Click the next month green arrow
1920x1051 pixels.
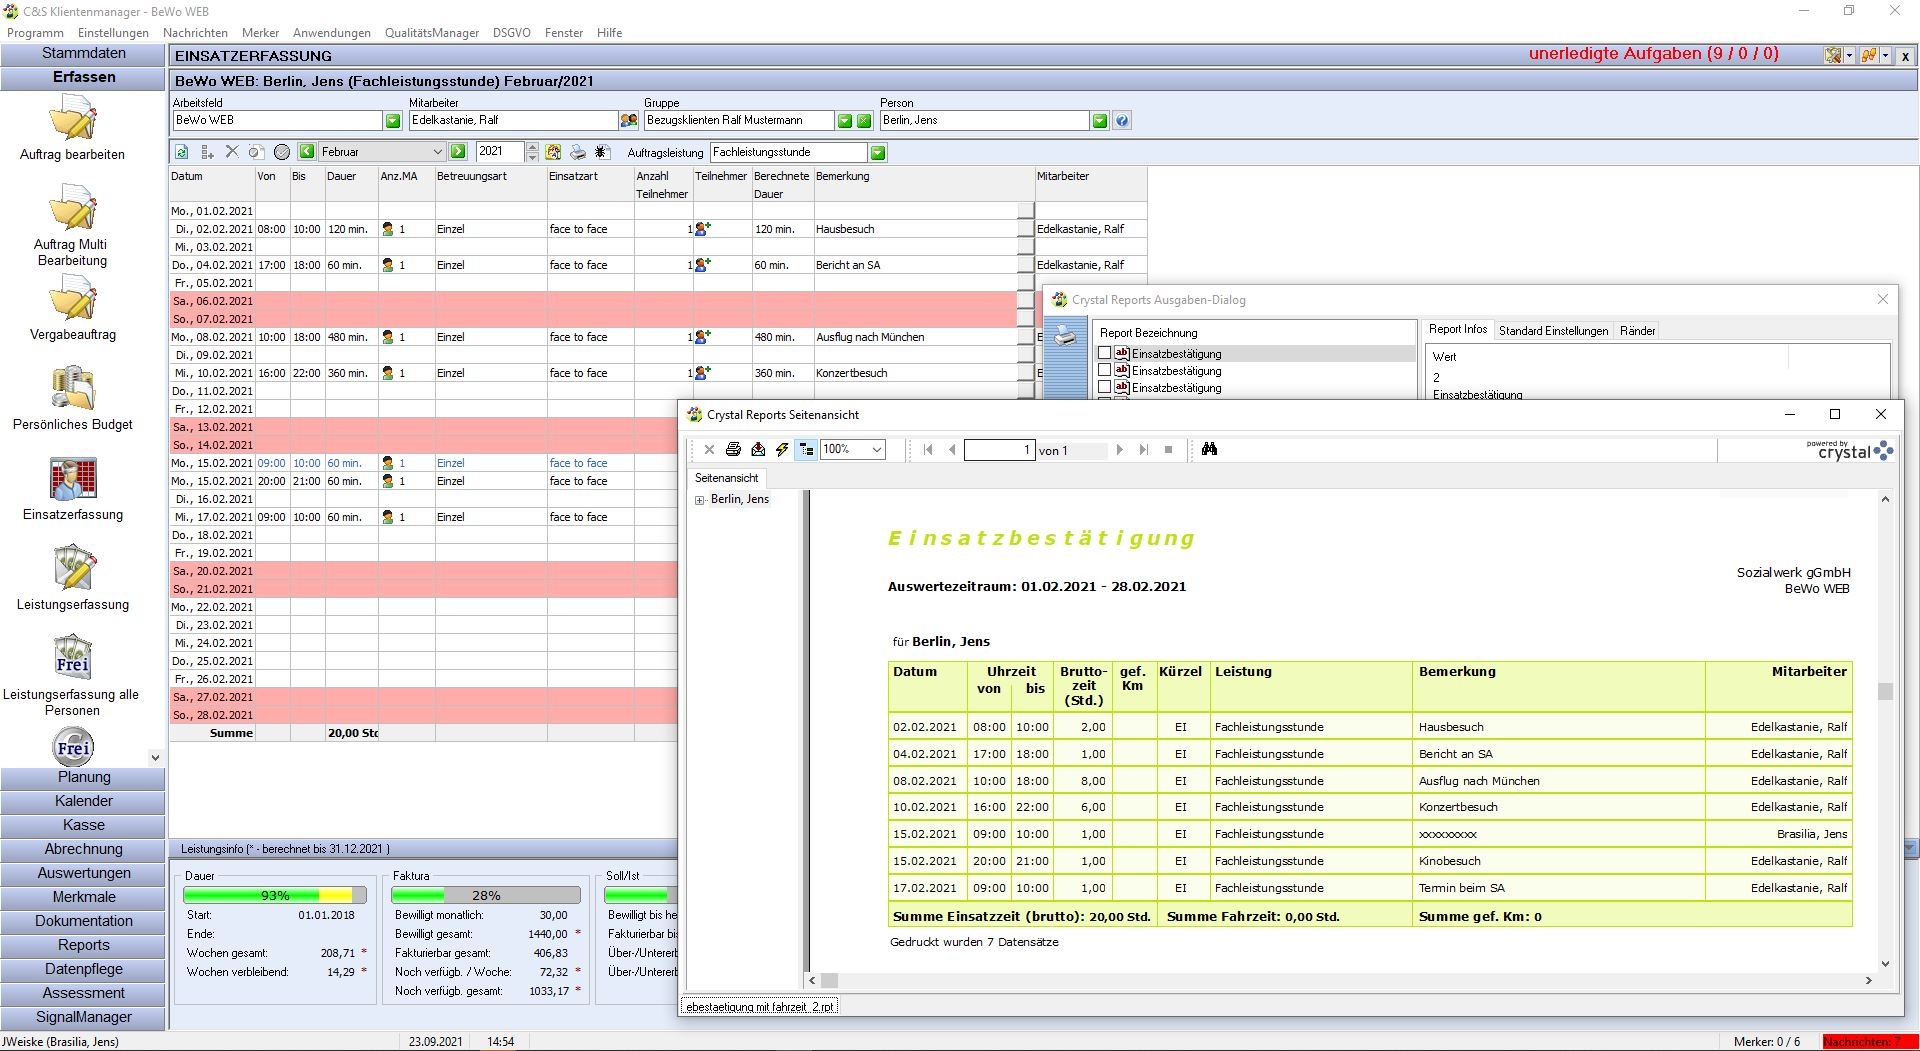458,152
